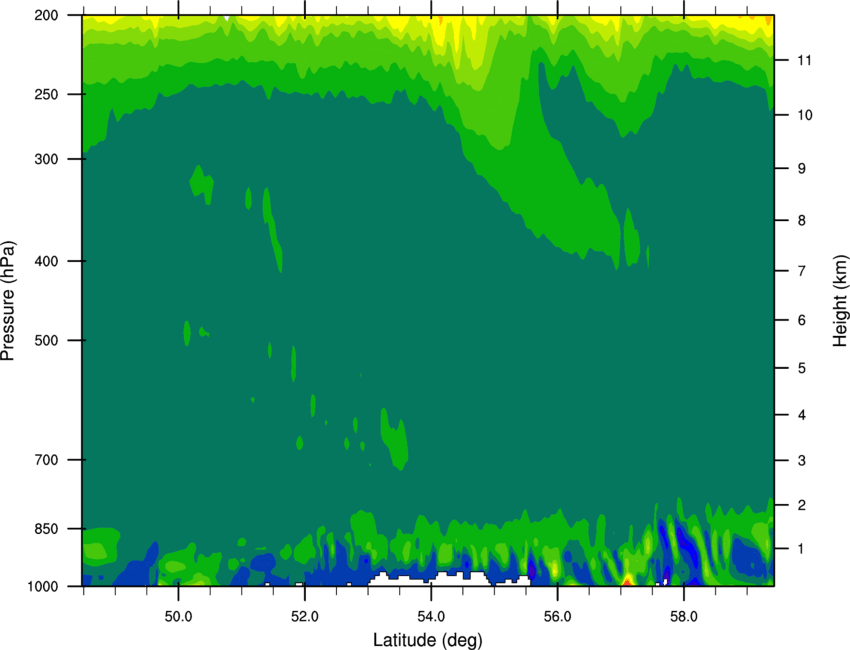Pick the 11 km height label
Viewport: 850px width, 650px height.
pyautogui.click(x=804, y=60)
